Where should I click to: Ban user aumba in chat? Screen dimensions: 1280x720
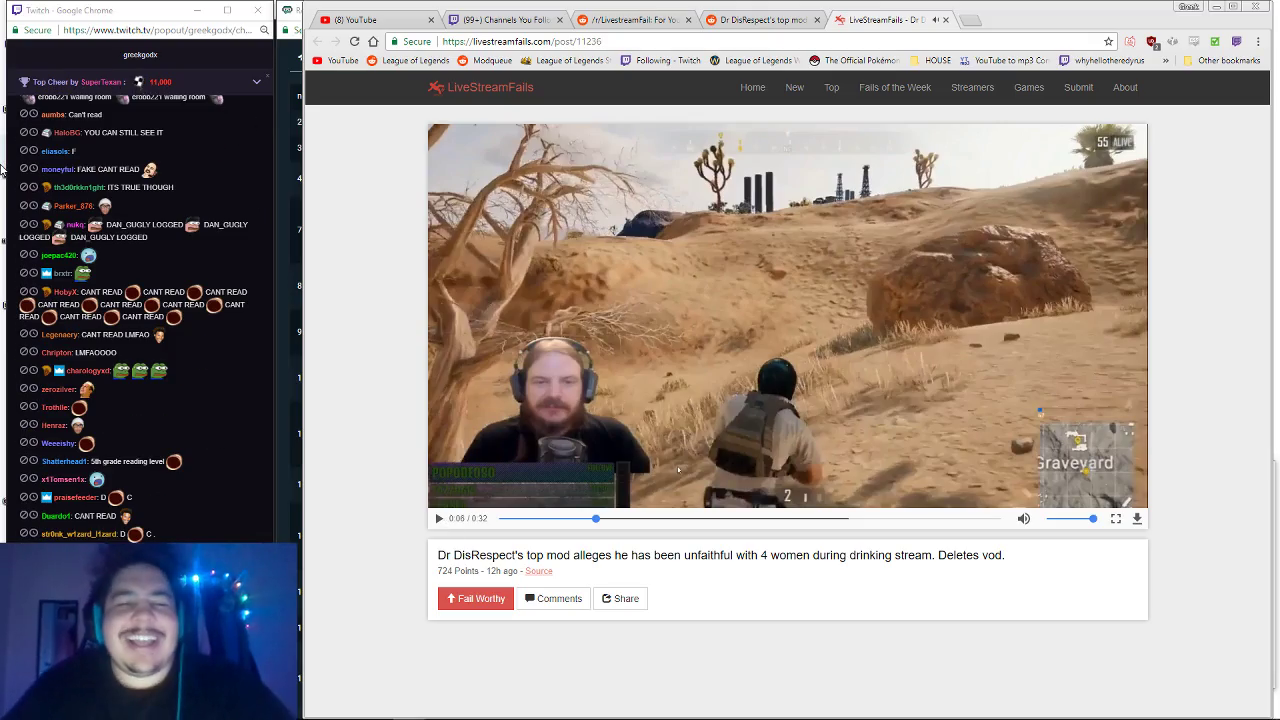point(24,114)
